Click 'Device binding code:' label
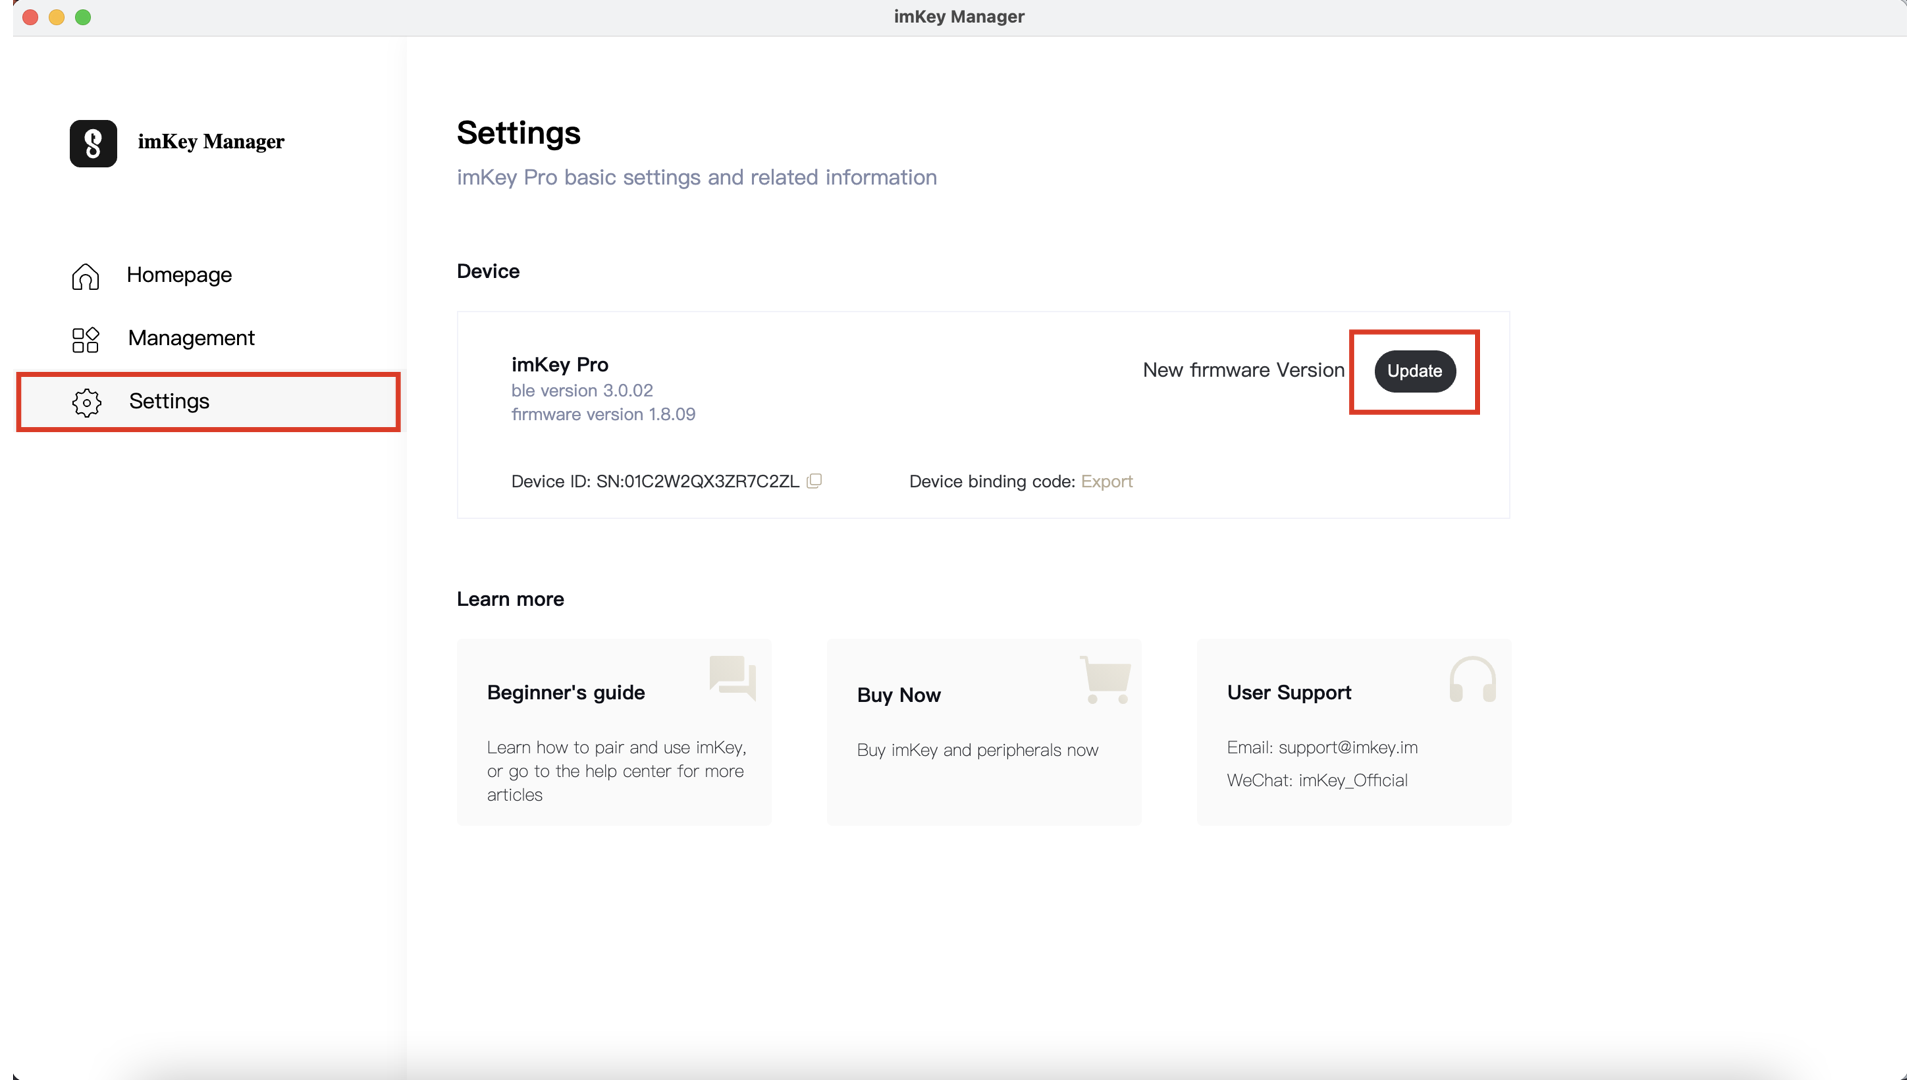 click(x=992, y=481)
